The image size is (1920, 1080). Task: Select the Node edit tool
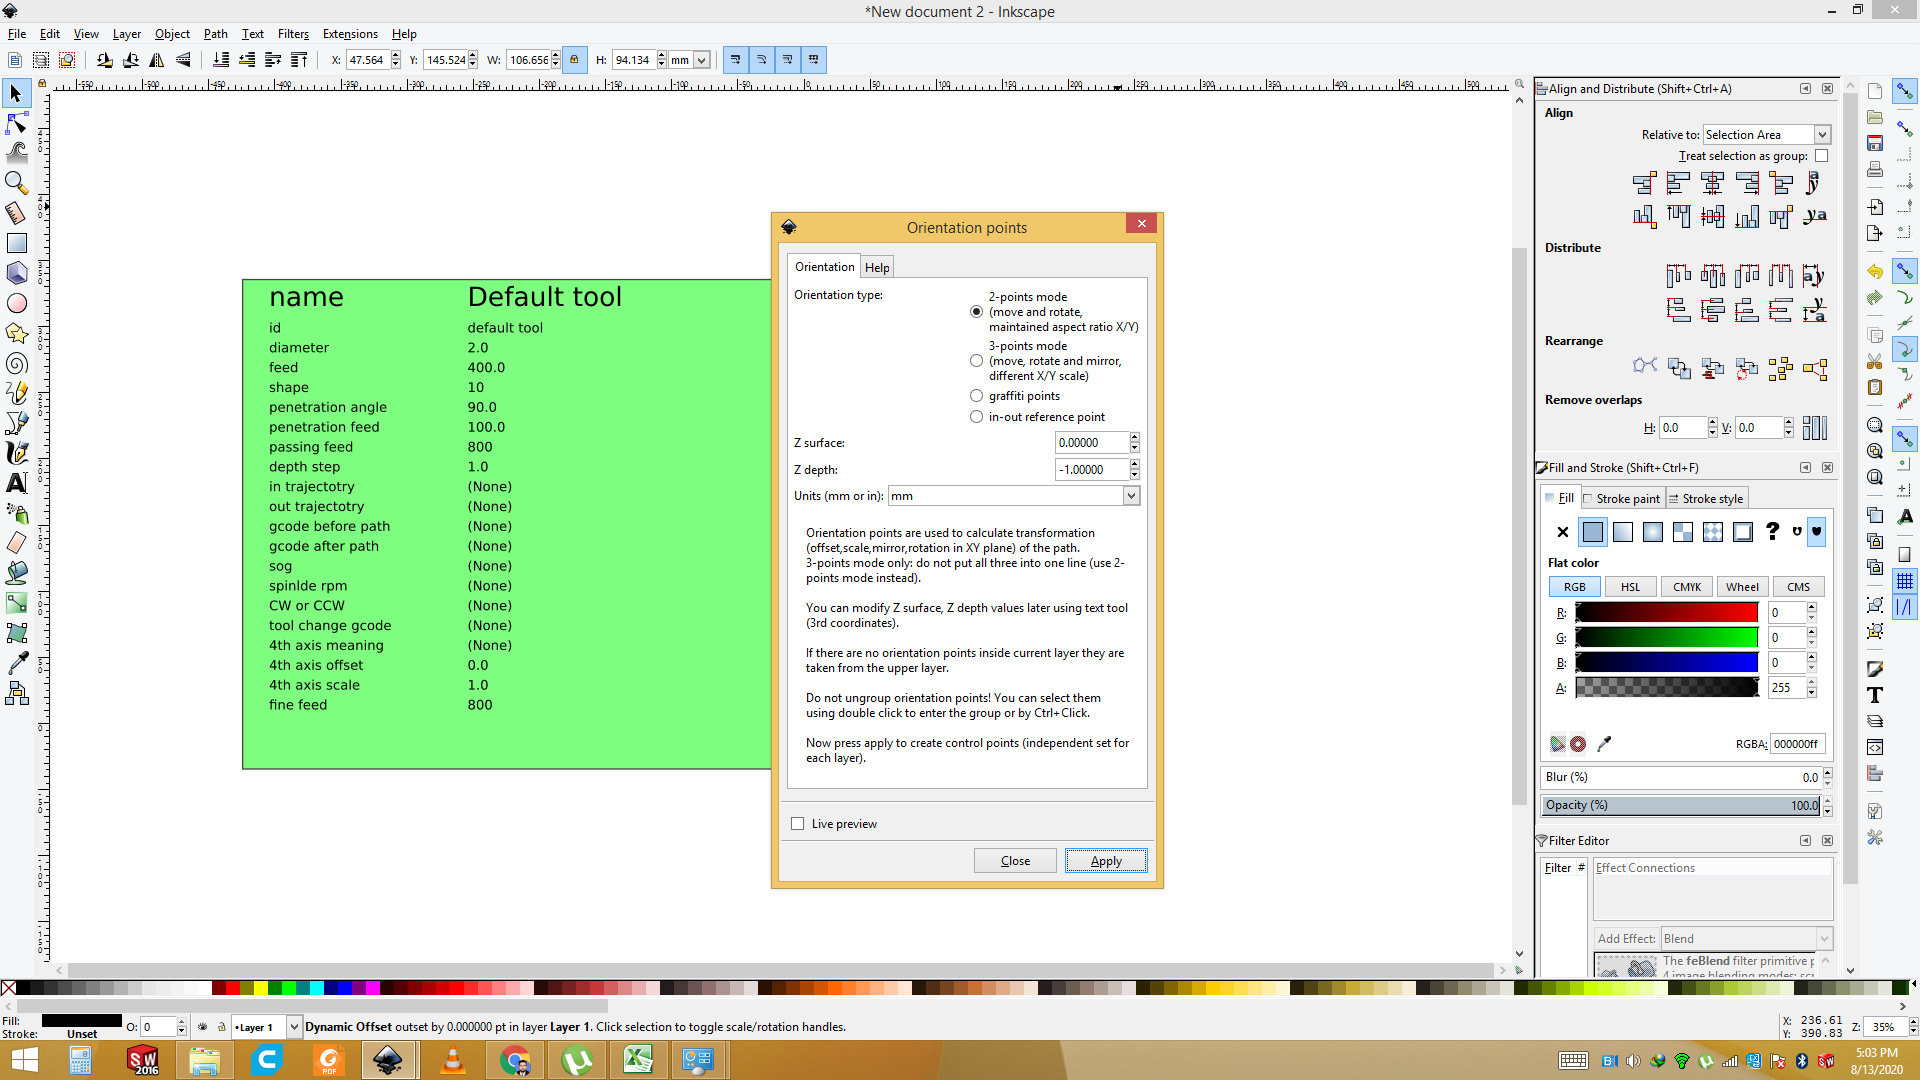tap(17, 123)
